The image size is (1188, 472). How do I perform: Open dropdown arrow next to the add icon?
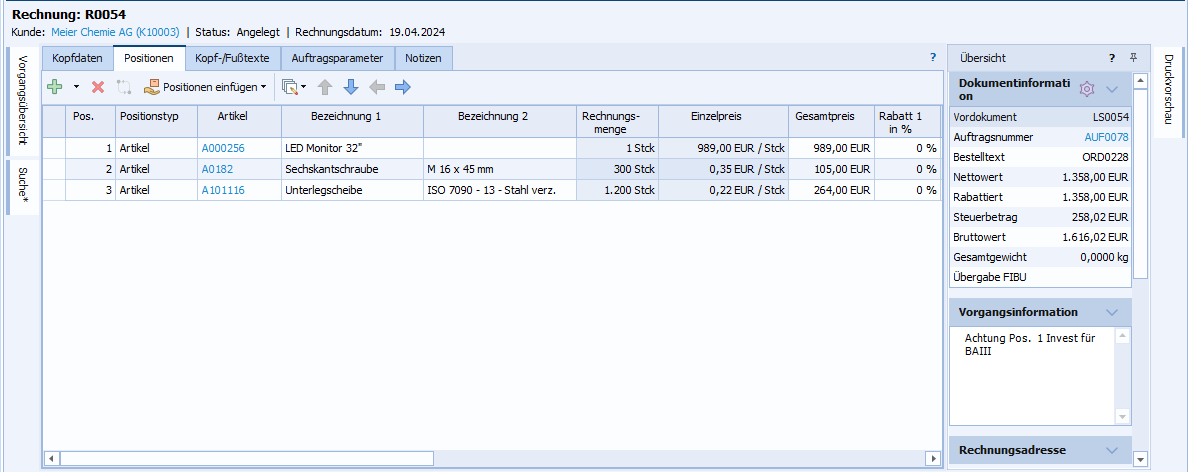76,87
